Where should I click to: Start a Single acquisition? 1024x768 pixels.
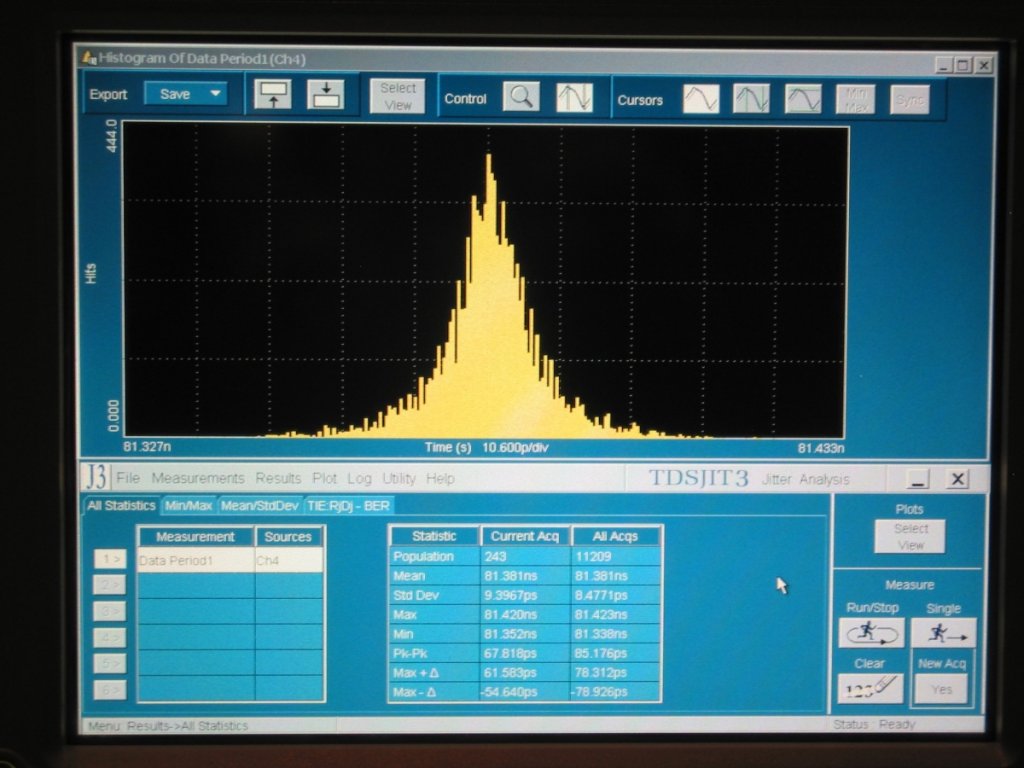pyautogui.click(x=943, y=633)
